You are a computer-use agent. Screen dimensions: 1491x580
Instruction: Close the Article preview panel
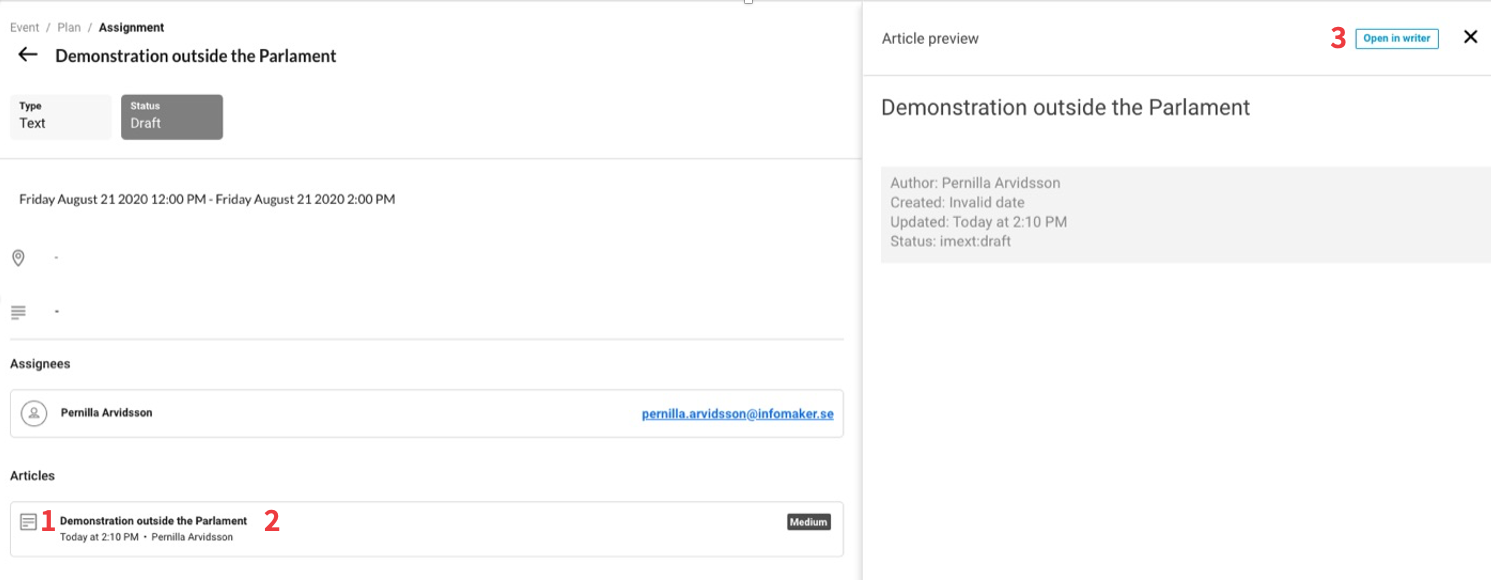pos(1470,36)
